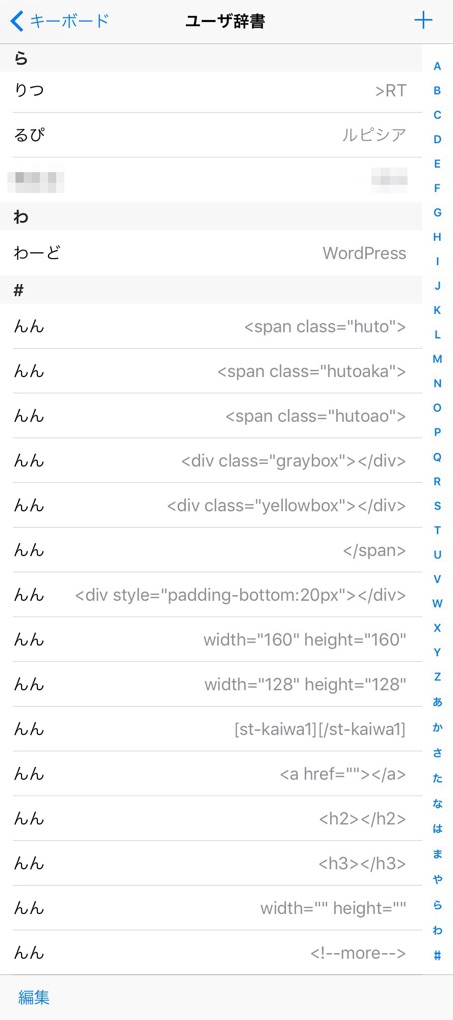Open the span class="hutoaka" entry

(x=211, y=371)
